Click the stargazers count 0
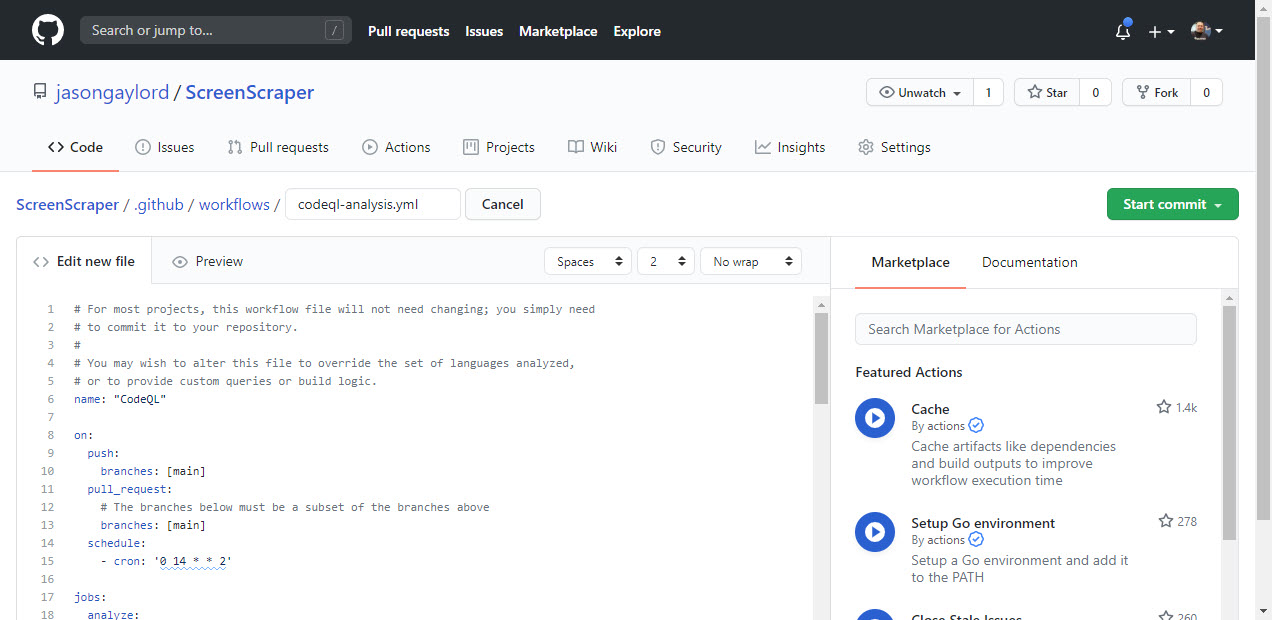This screenshot has width=1272, height=620. [x=1095, y=93]
